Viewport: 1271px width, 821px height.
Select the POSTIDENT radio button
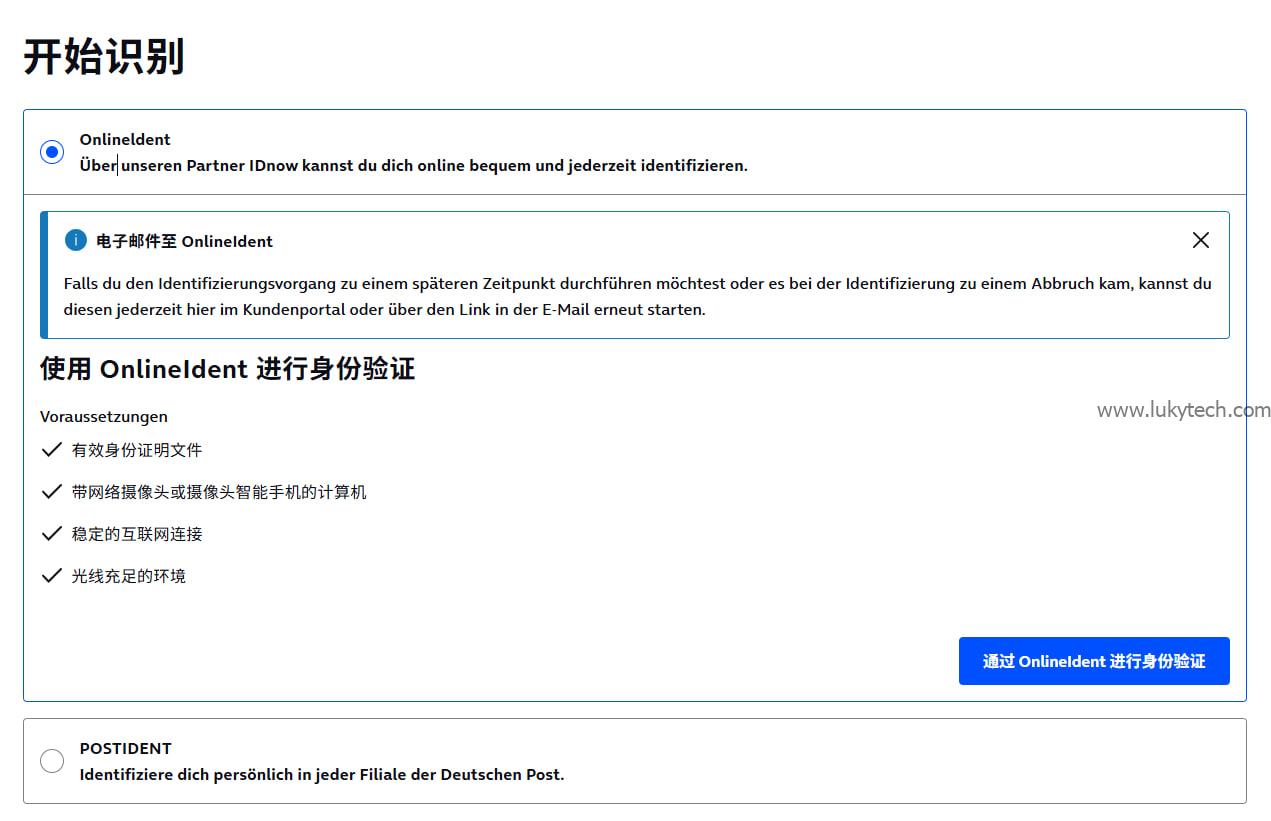coord(52,761)
